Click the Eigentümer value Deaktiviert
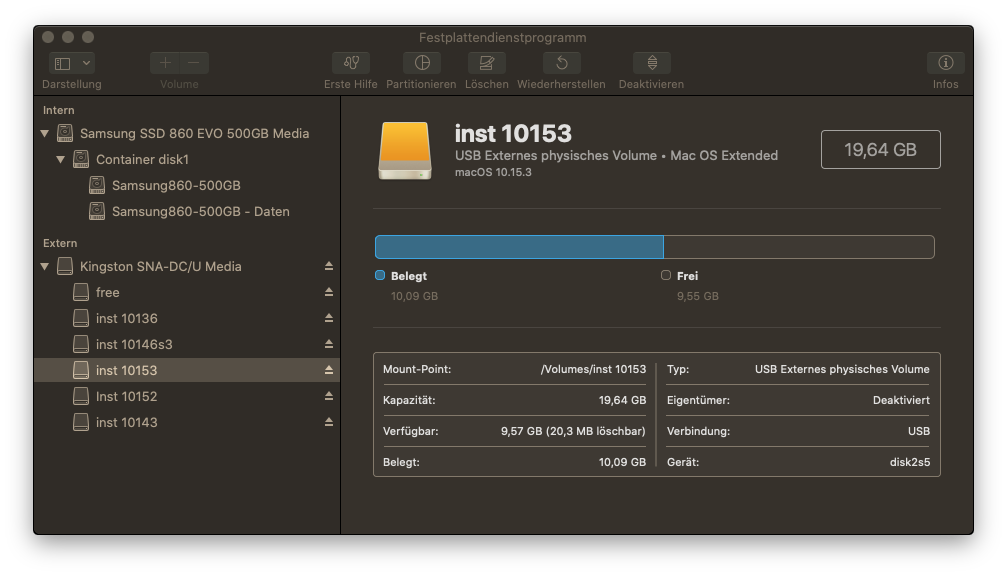The height and width of the screenshot is (576, 1007). pos(901,400)
